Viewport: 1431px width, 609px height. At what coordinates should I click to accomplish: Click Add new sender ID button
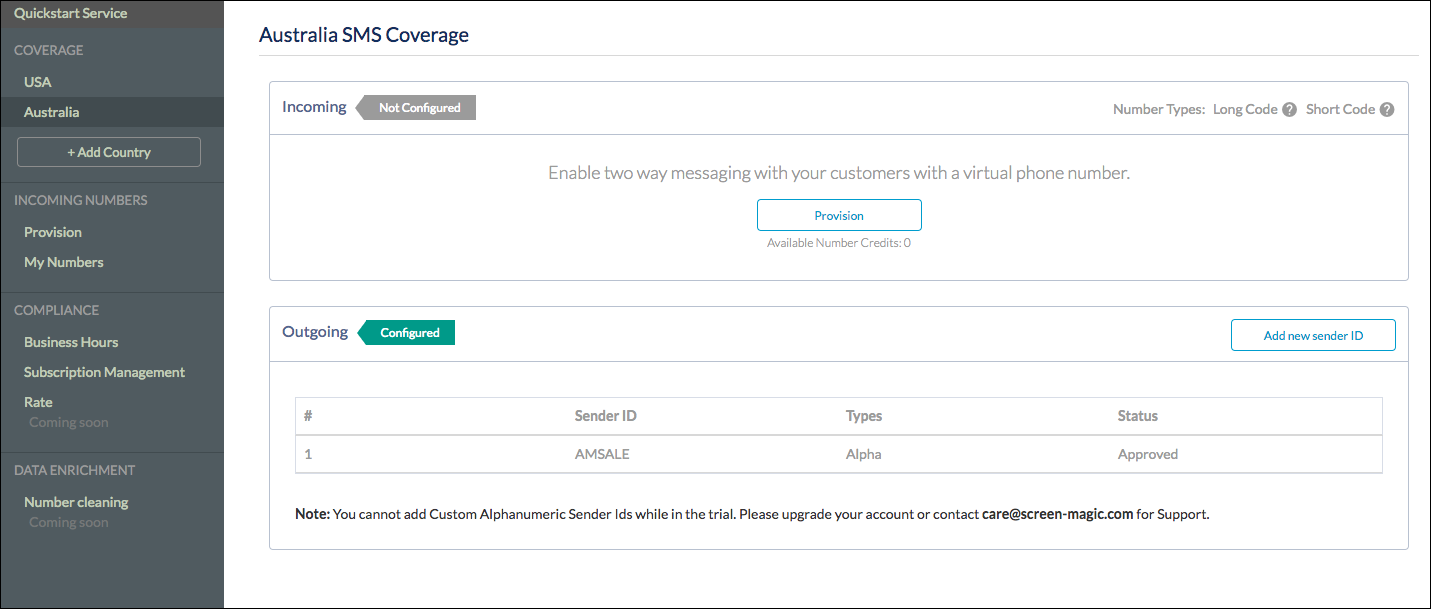point(1313,335)
